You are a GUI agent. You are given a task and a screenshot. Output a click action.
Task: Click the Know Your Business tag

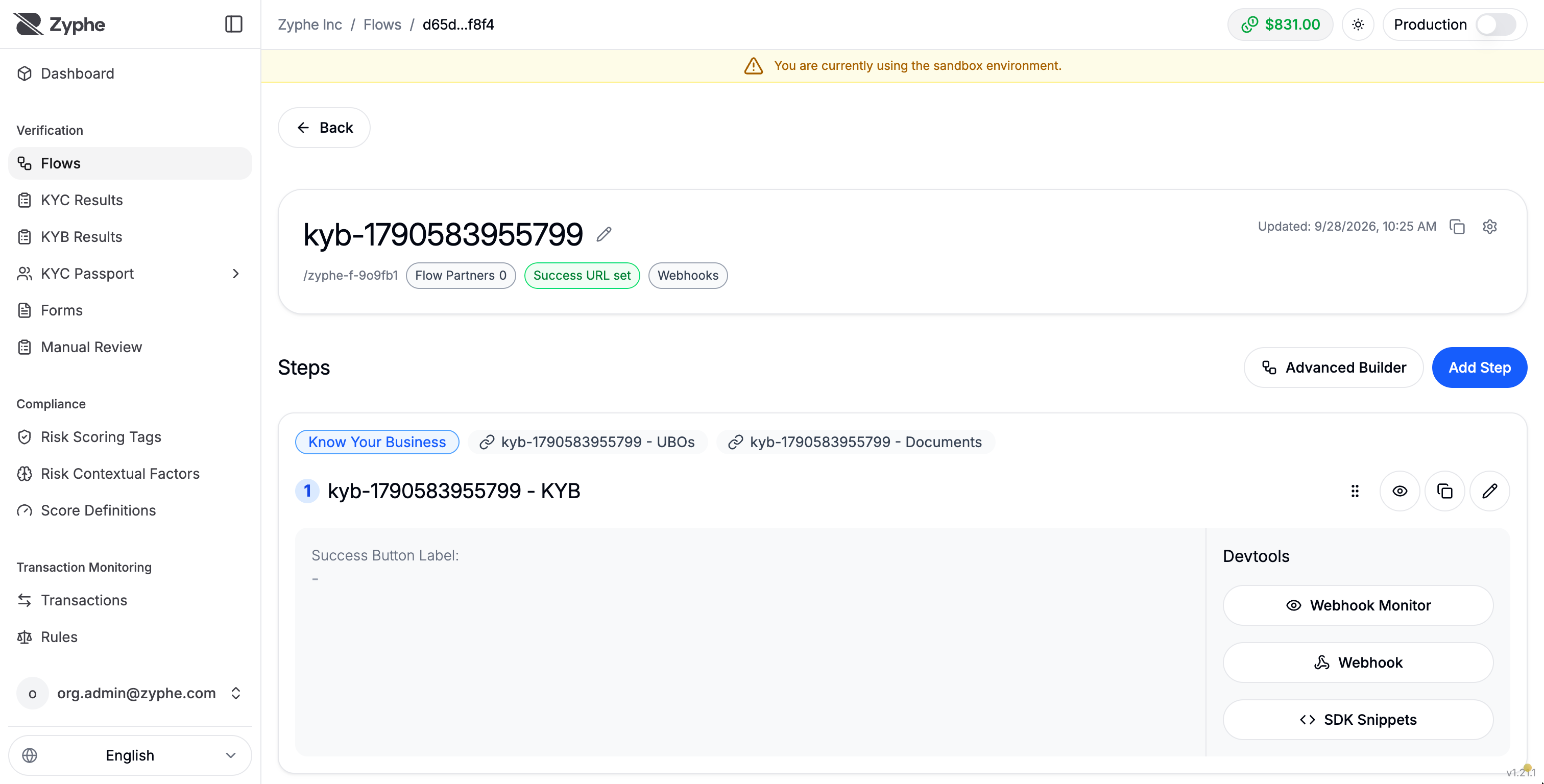tap(377, 442)
